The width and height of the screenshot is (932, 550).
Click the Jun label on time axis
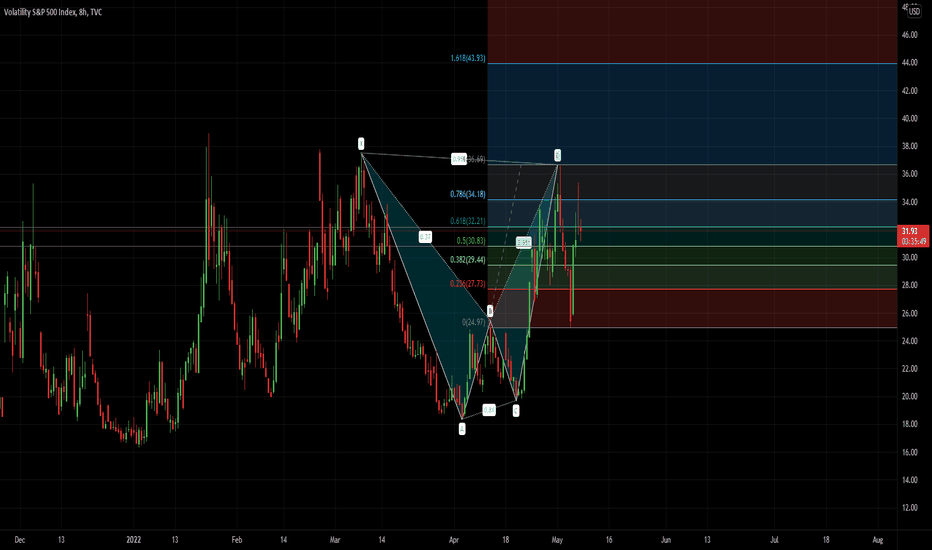pos(666,540)
